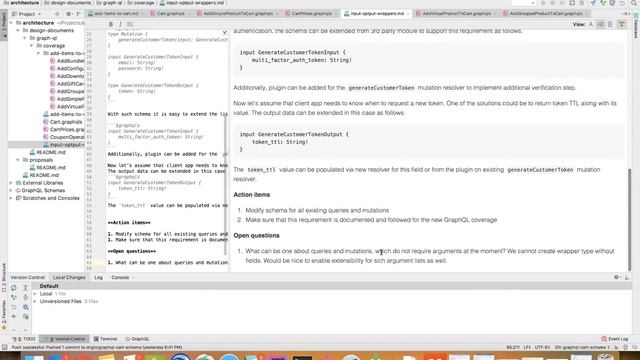Viewport: 640px width, 360px height.
Task: Toggle auto-scroll preview button in View toolbar
Action: [622, 24]
